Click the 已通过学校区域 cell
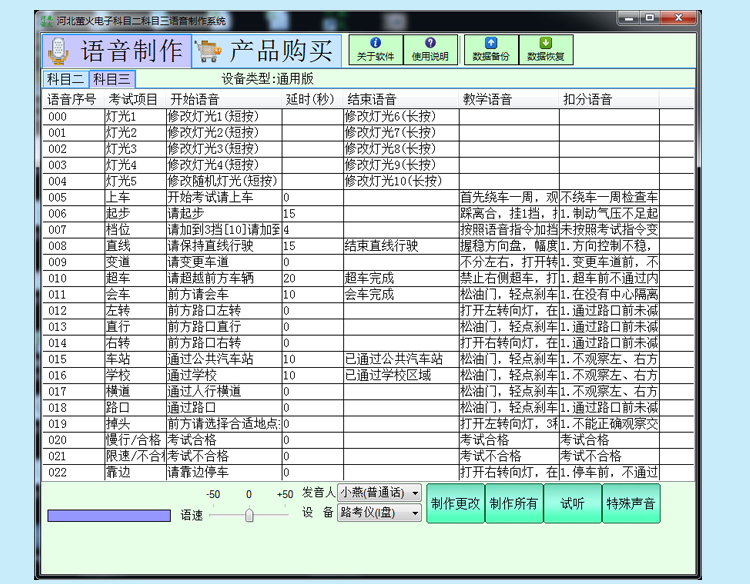The image size is (750, 584). [401, 375]
